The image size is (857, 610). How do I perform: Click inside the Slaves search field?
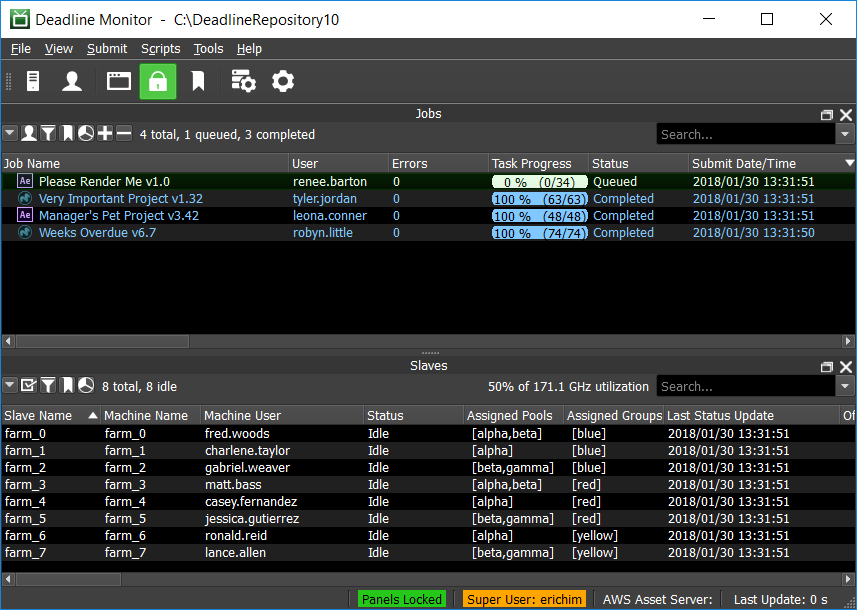coord(746,386)
